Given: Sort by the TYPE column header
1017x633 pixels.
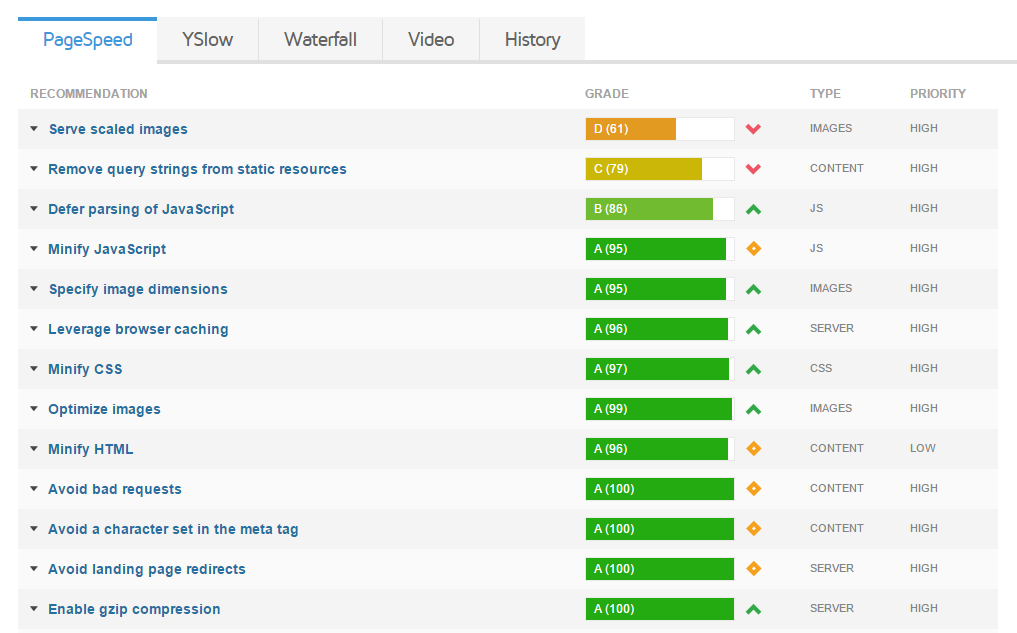Looking at the screenshot, I should point(825,94).
